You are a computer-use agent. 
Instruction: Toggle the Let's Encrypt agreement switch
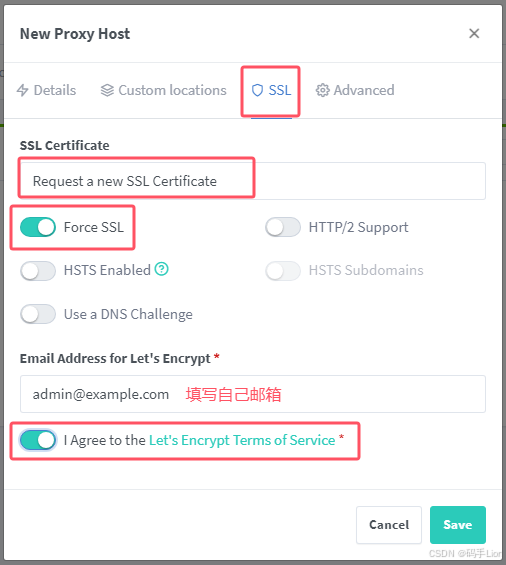tap(38, 440)
